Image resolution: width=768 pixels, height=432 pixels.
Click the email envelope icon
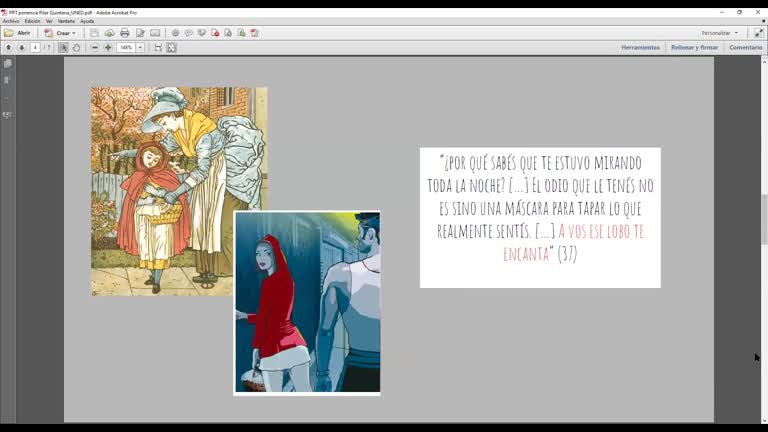point(155,33)
